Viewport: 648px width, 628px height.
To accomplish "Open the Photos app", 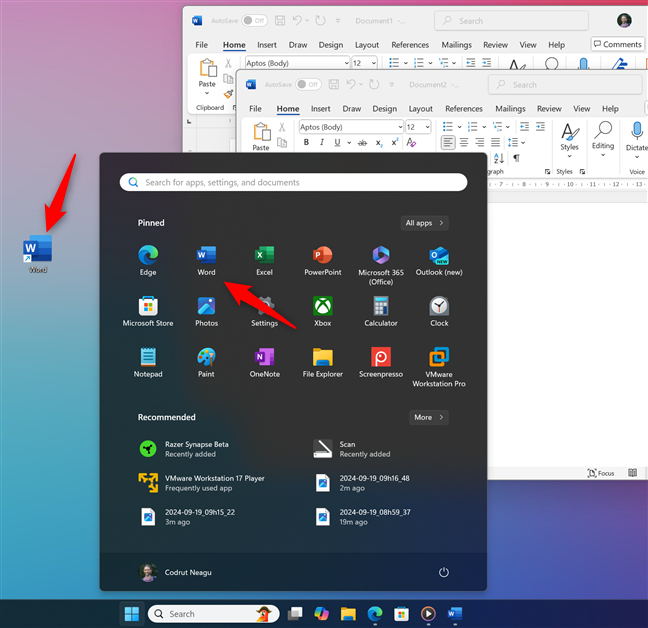I will pyautogui.click(x=206, y=311).
